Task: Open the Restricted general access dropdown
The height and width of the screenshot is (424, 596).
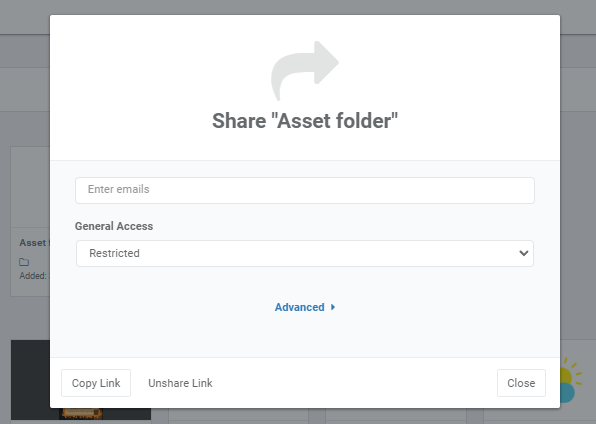Action: click(x=305, y=253)
